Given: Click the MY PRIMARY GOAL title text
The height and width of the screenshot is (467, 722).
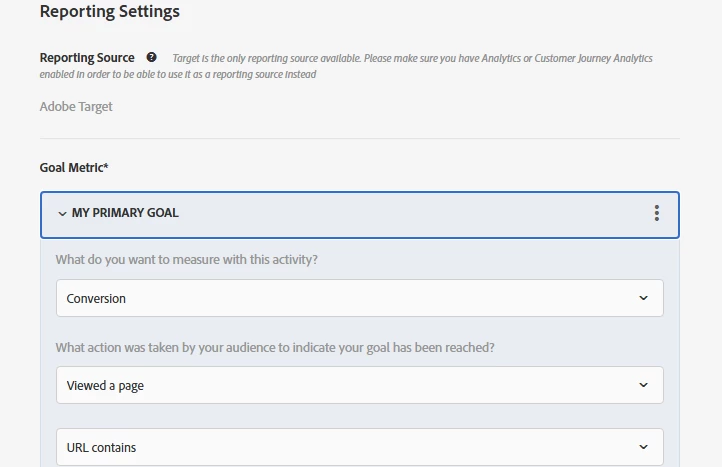Looking at the screenshot, I should 125,213.
